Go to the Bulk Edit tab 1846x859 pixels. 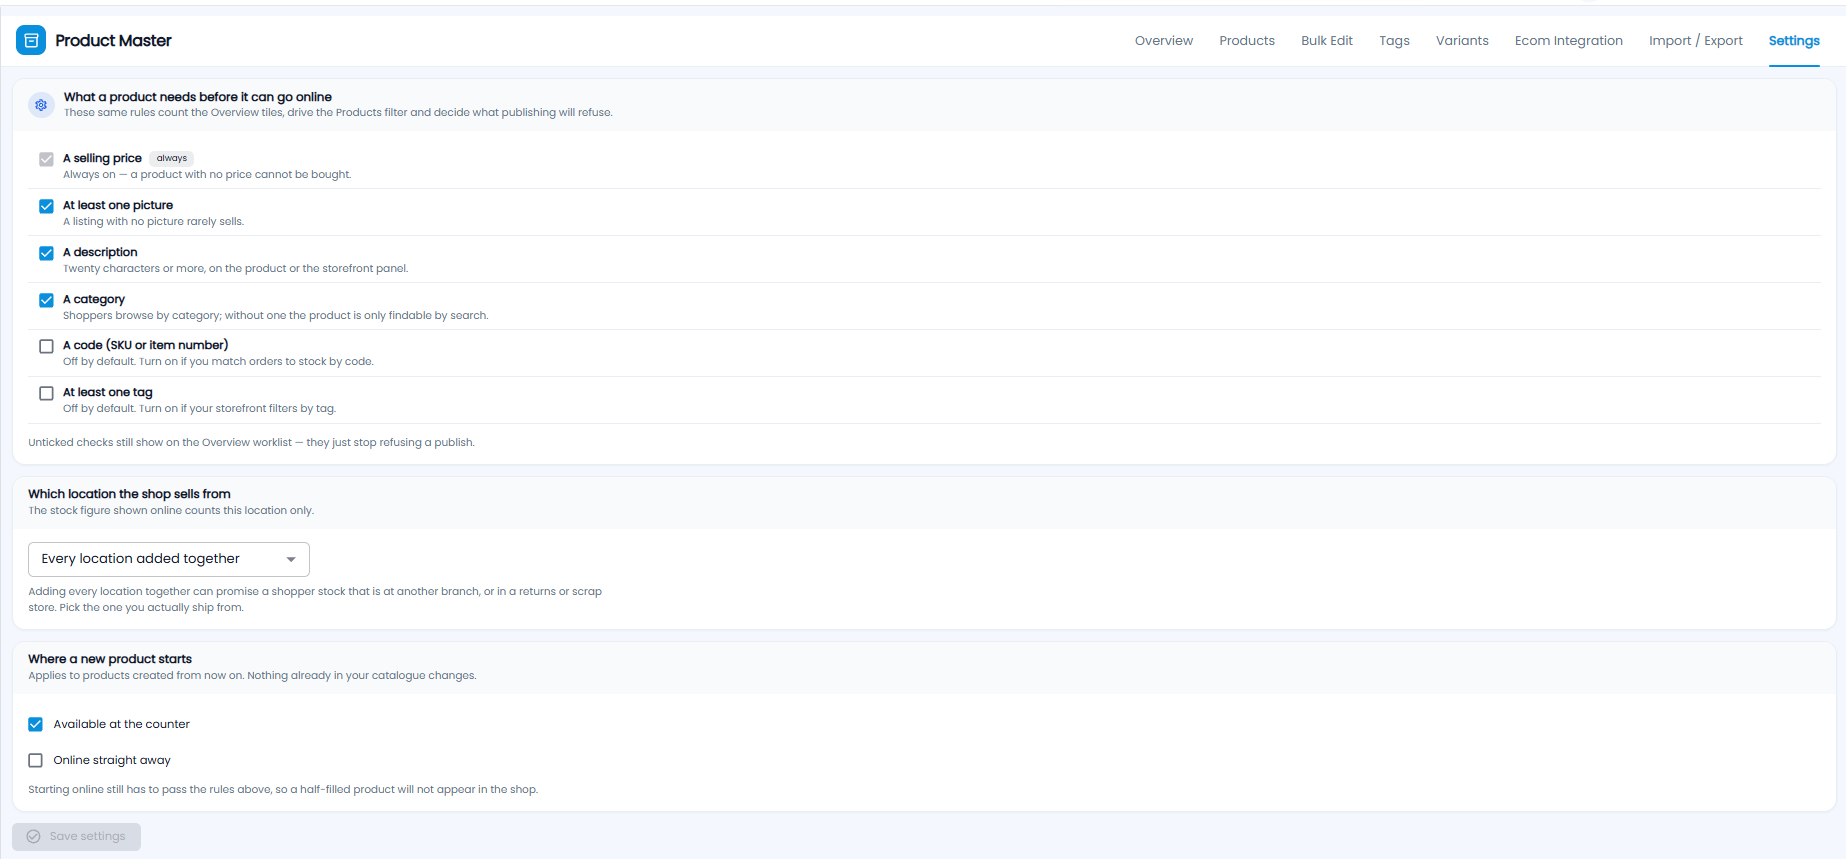[1327, 41]
